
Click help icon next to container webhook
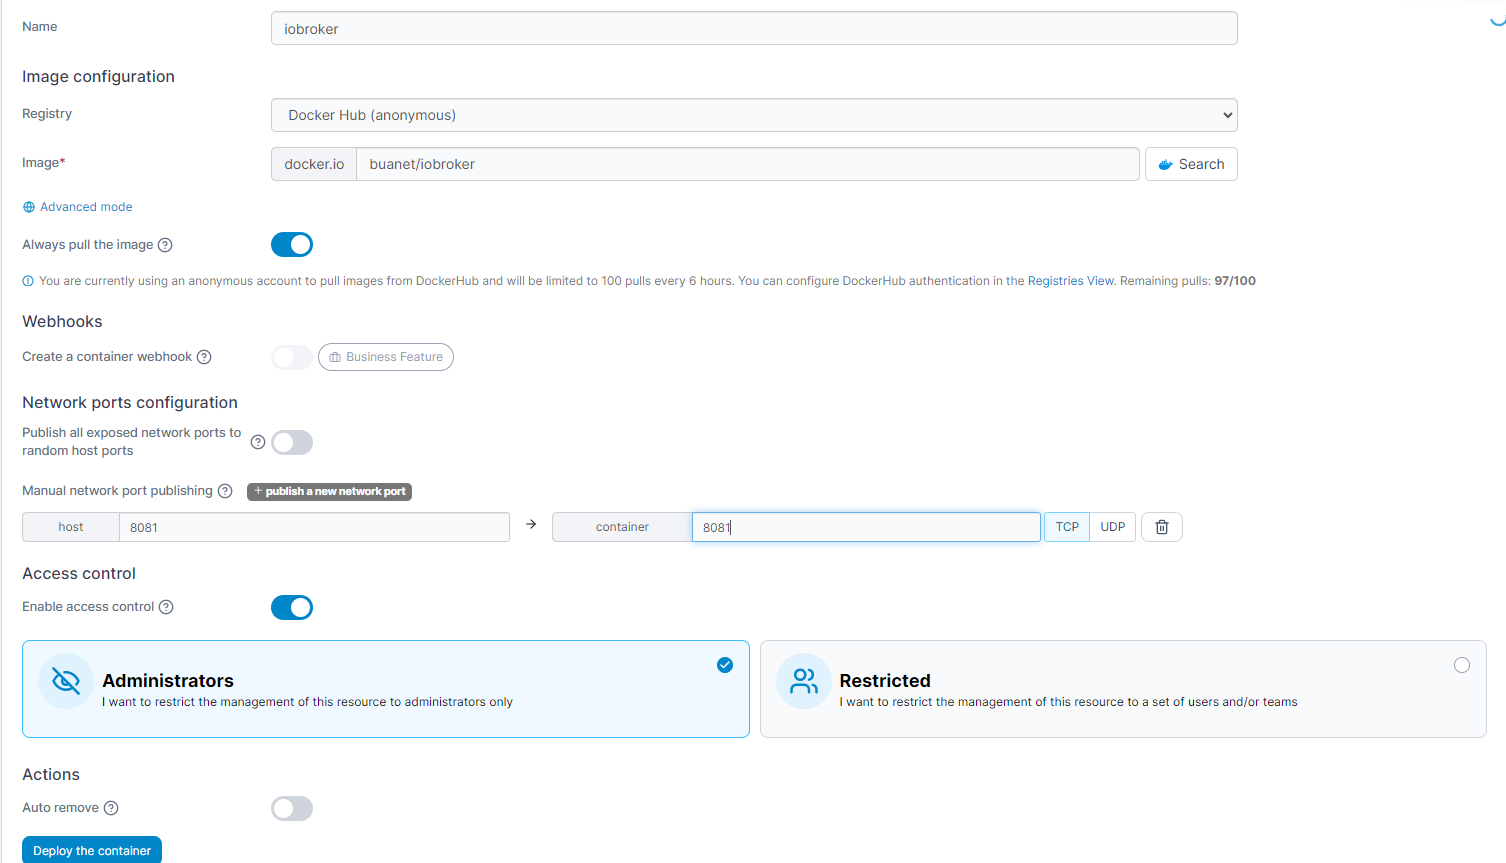[x=204, y=357]
